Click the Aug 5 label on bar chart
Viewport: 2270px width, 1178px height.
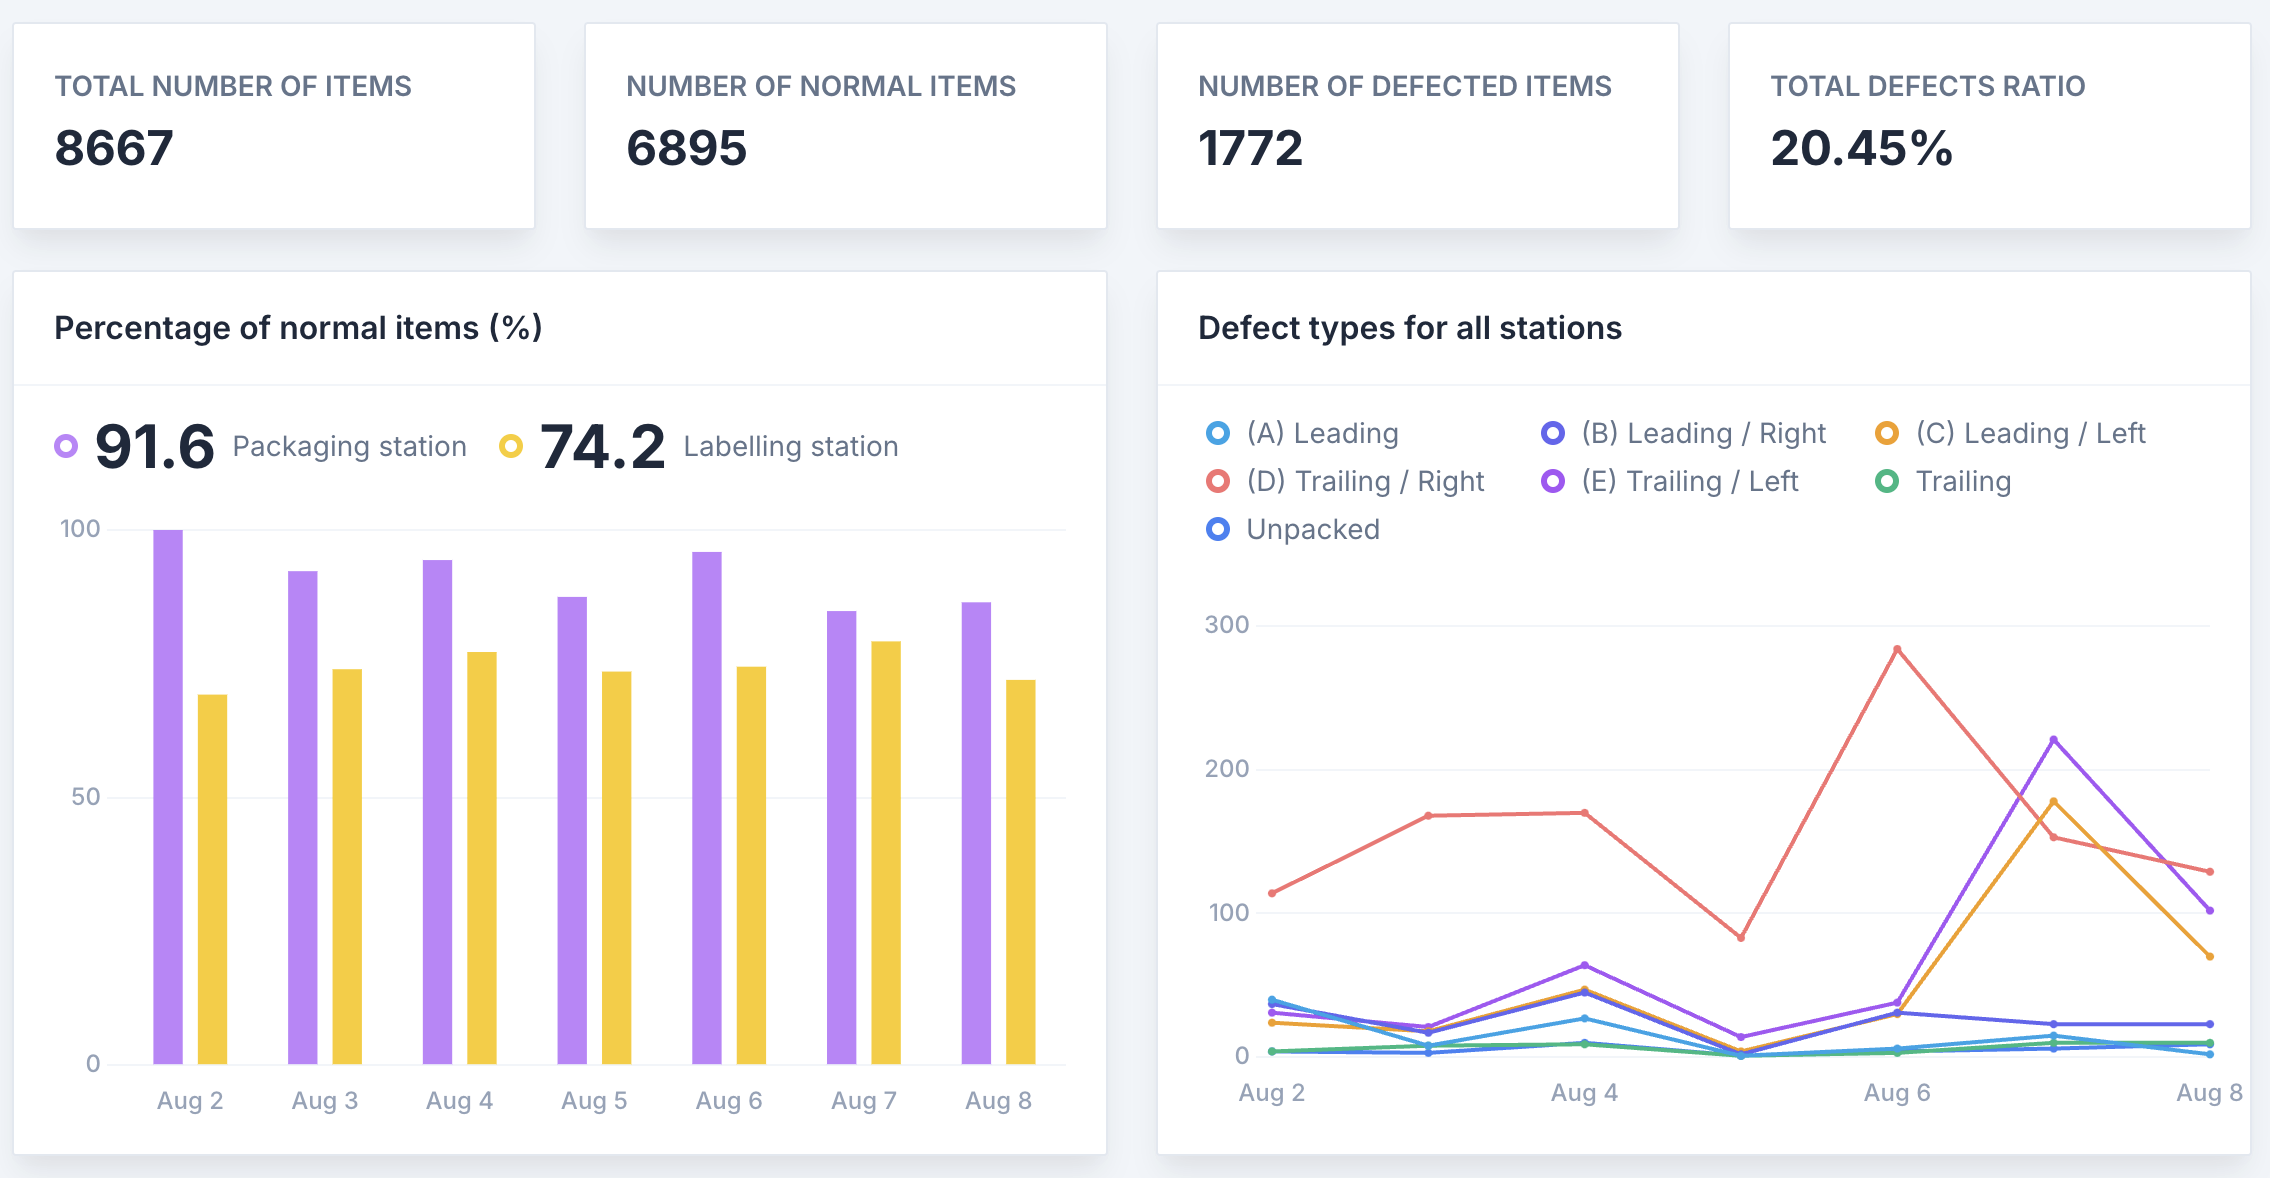point(594,1100)
